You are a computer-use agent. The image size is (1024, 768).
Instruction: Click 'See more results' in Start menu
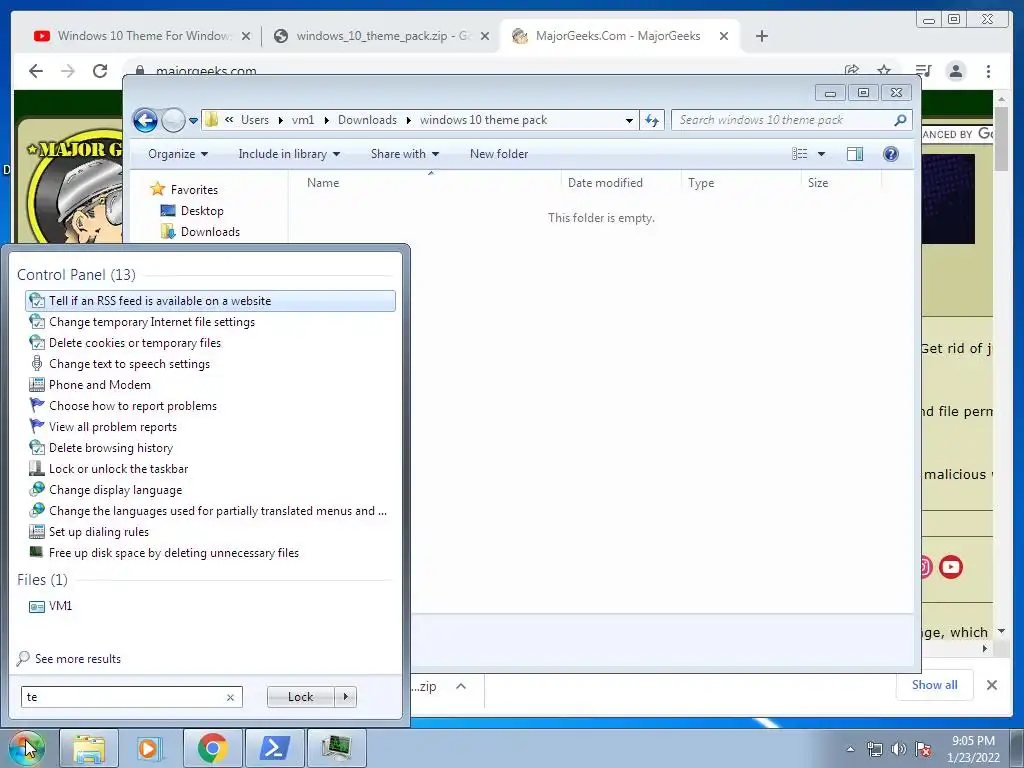point(69,659)
